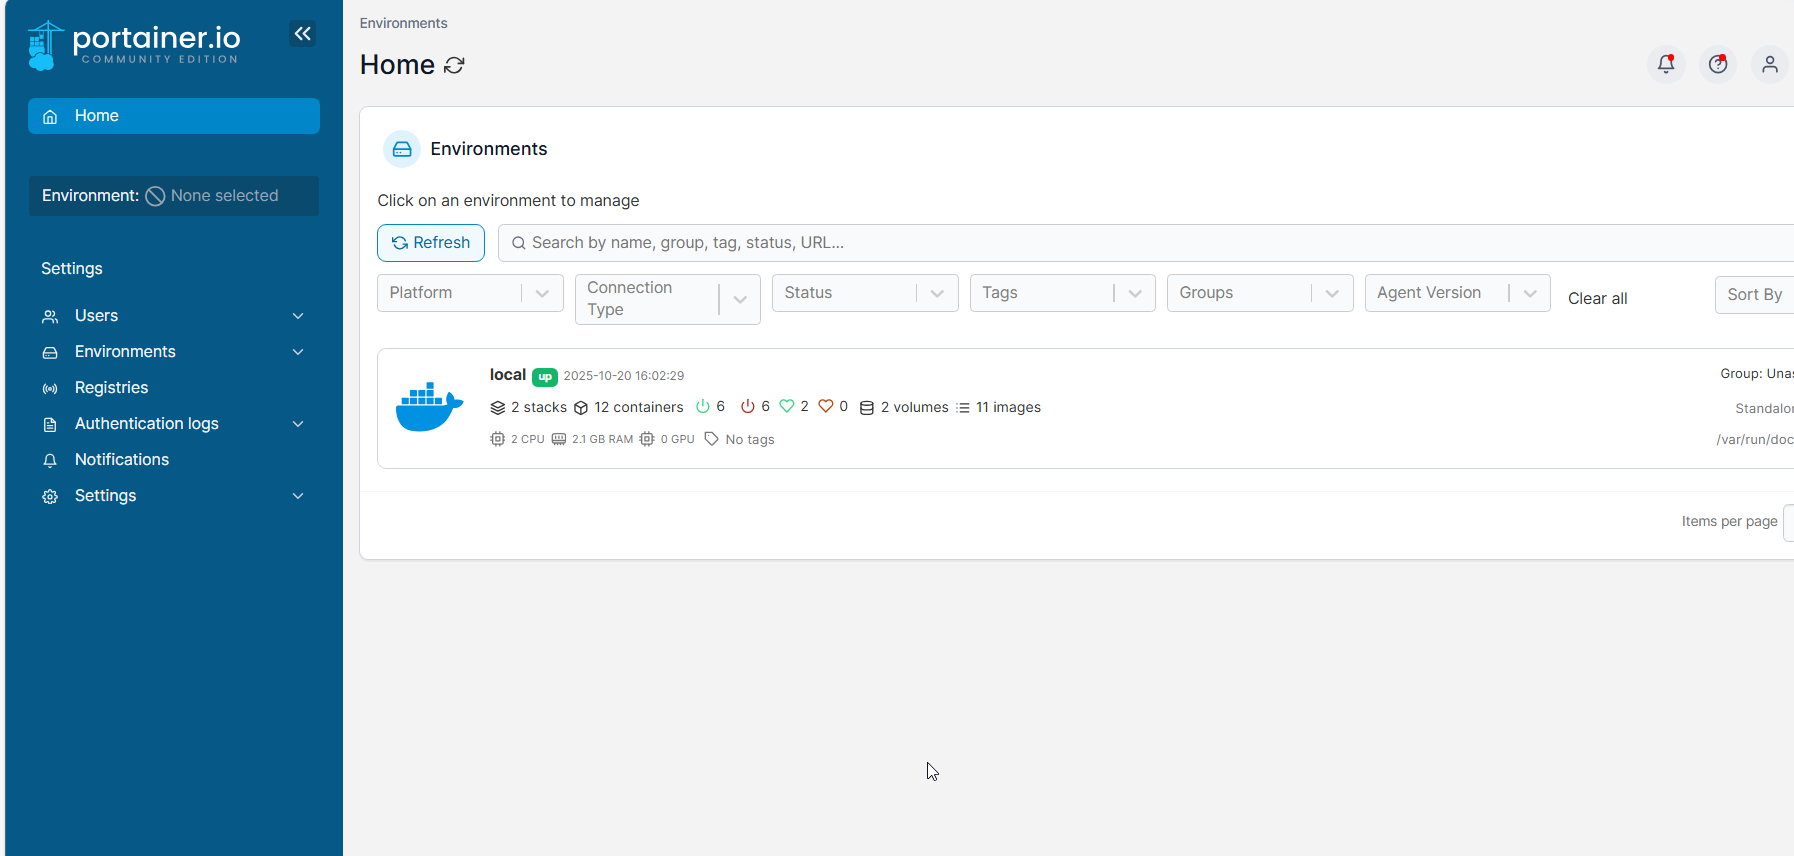Open the Groups filter dropdown

1260,293
